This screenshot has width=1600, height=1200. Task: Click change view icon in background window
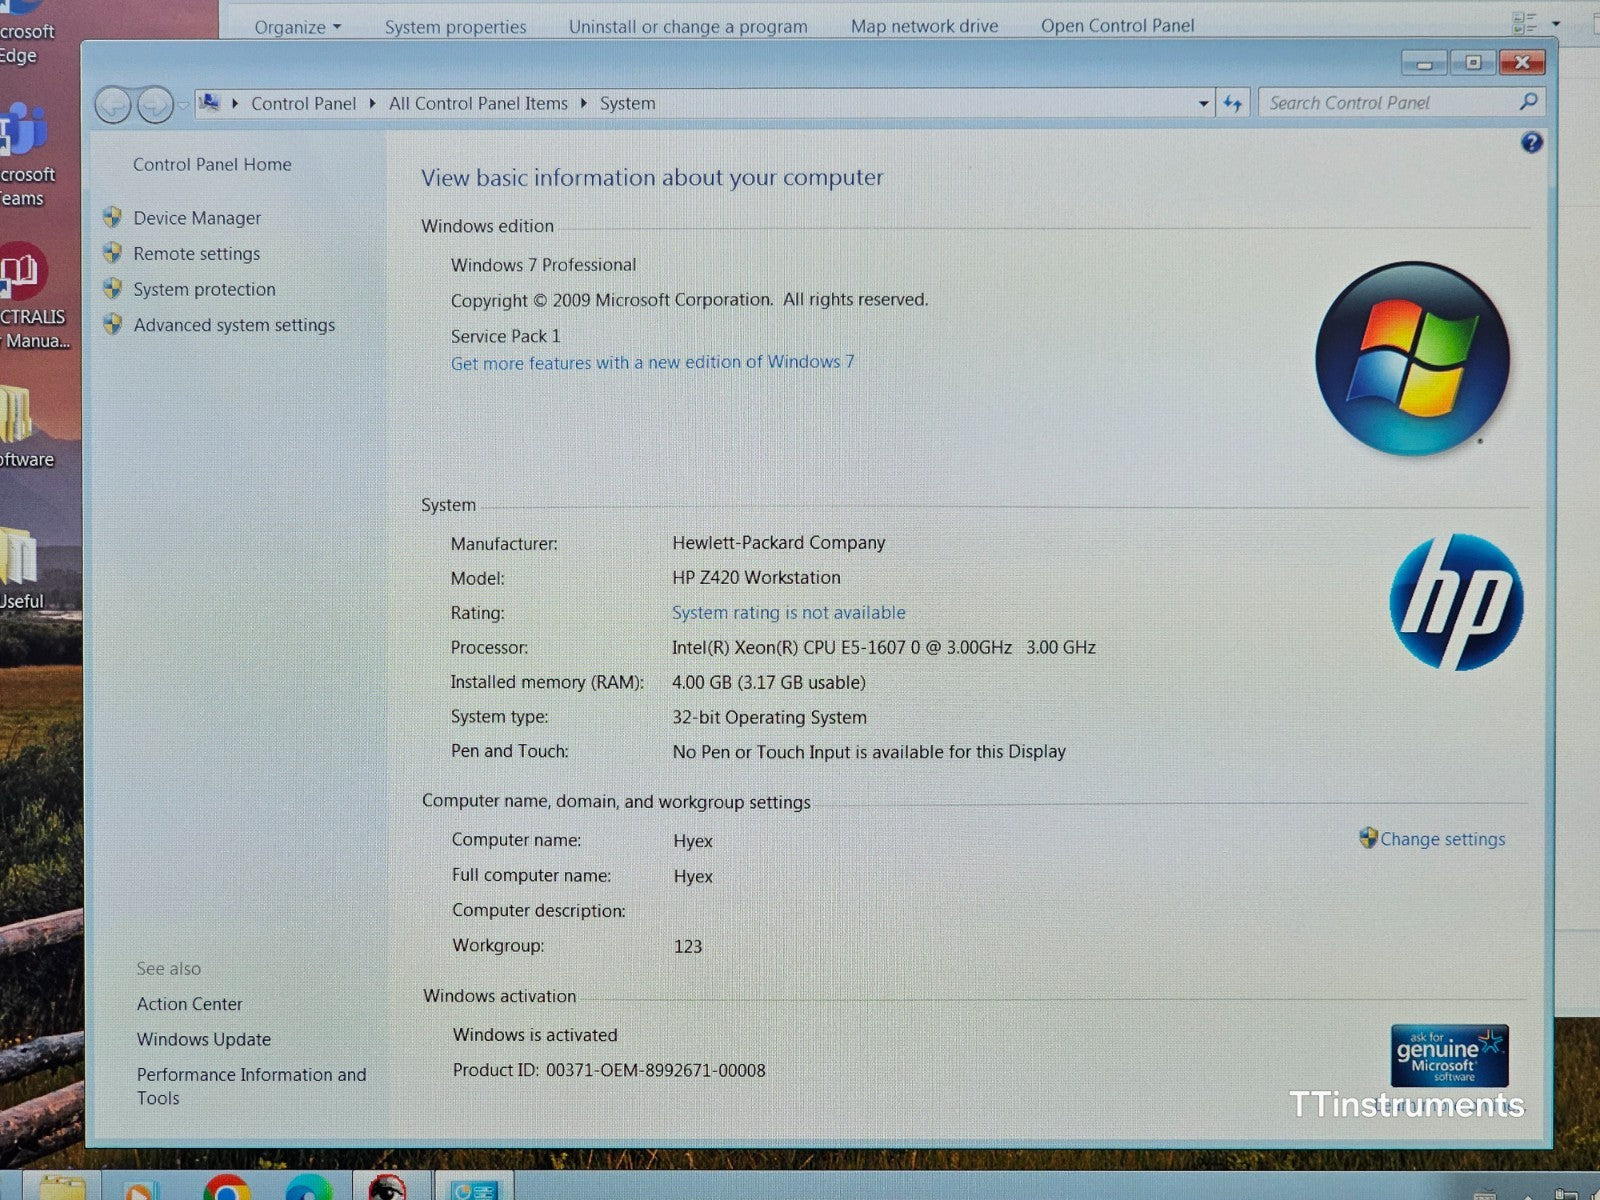click(x=1525, y=22)
